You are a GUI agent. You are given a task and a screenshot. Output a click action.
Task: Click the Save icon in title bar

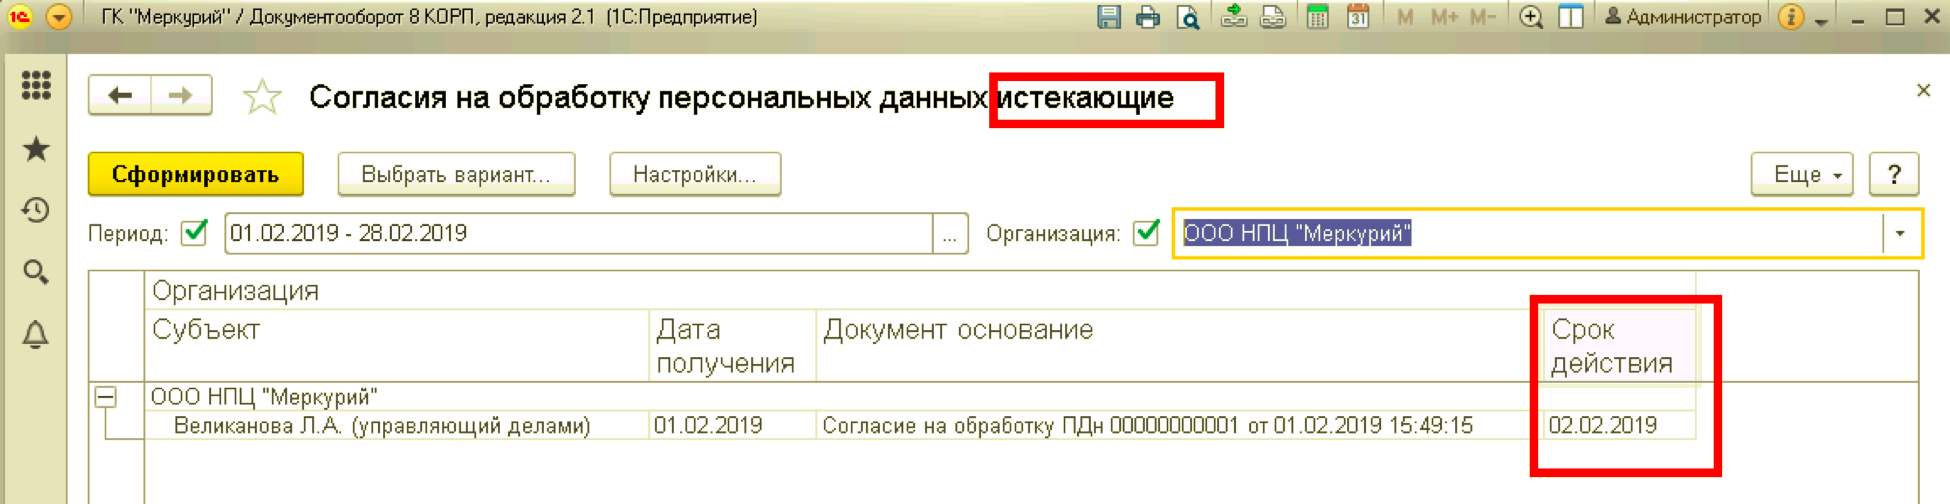point(1108,17)
